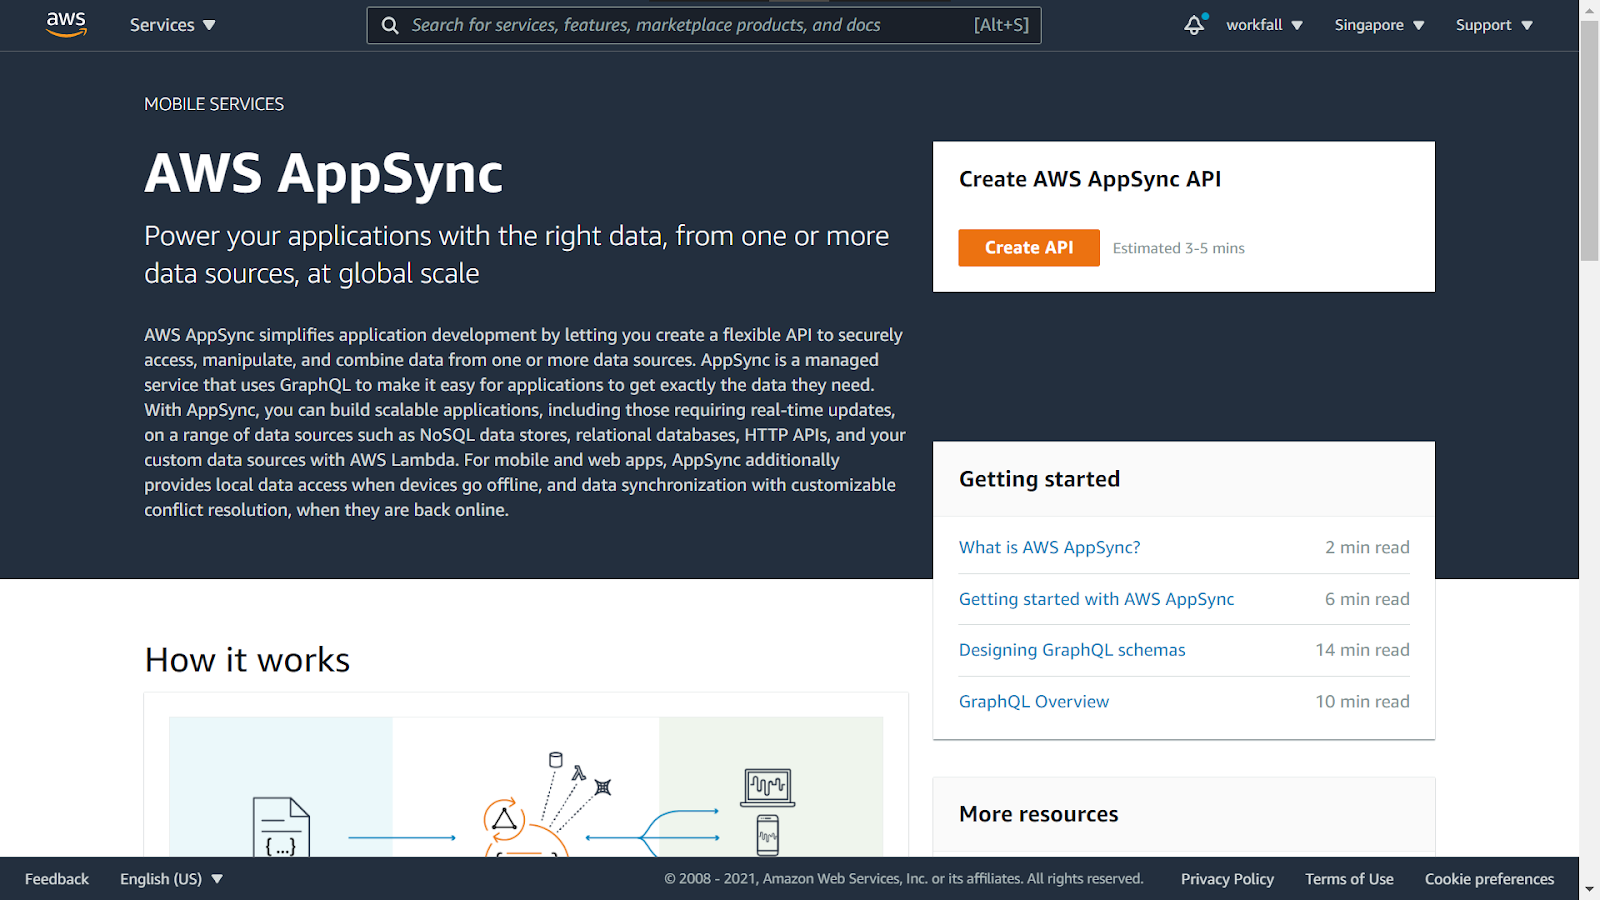
Task: Click the MOBILE SERVICES breadcrumb text
Action: tap(214, 104)
